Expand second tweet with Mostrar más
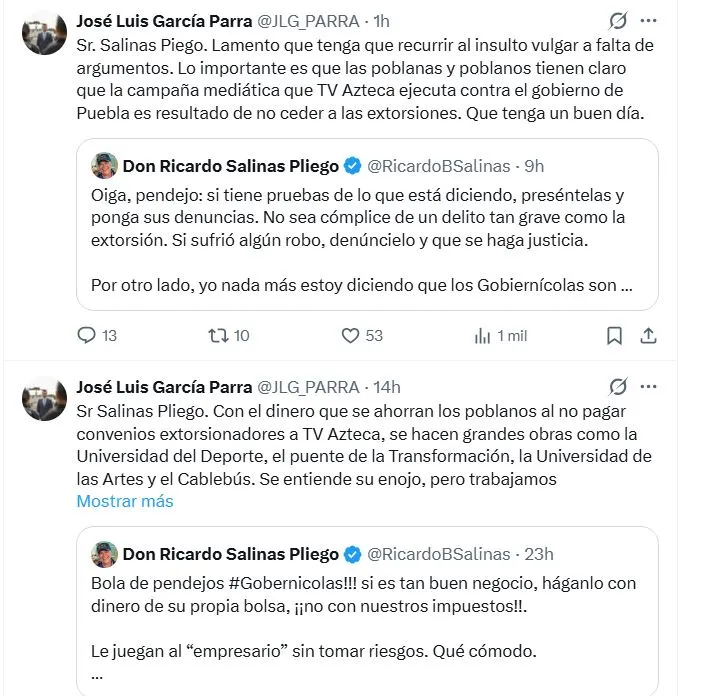The image size is (709, 696). pyautogui.click(x=125, y=502)
